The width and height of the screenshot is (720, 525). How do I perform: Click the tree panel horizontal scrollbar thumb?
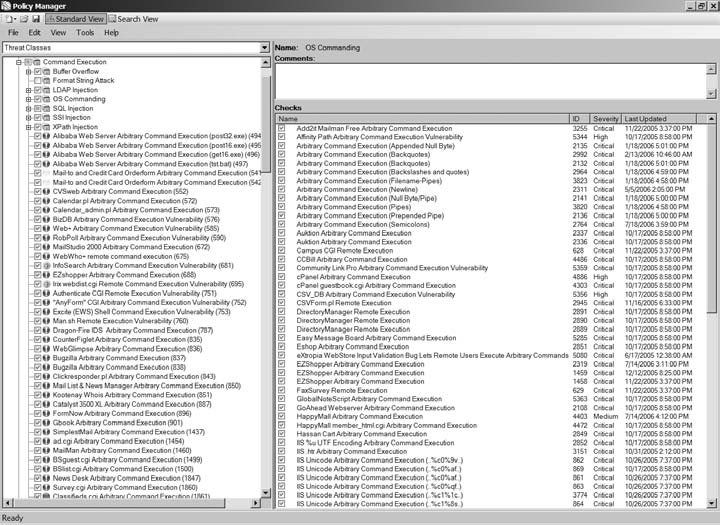point(118,503)
